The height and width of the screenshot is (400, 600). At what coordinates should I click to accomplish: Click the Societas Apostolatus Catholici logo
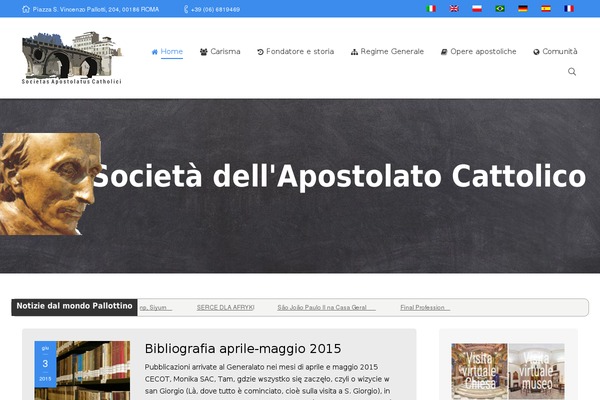[x=72, y=58]
